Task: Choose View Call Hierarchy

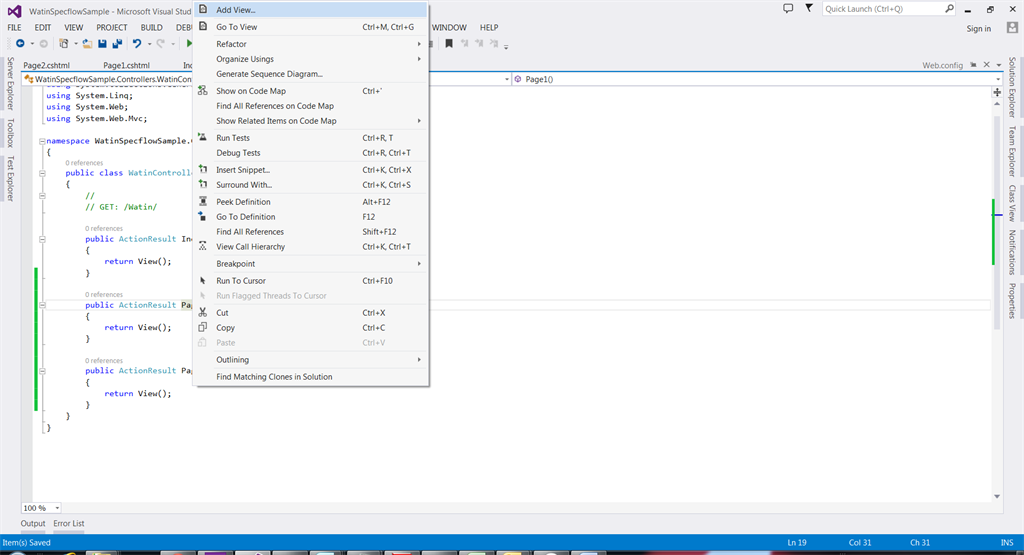Action: 311,247
